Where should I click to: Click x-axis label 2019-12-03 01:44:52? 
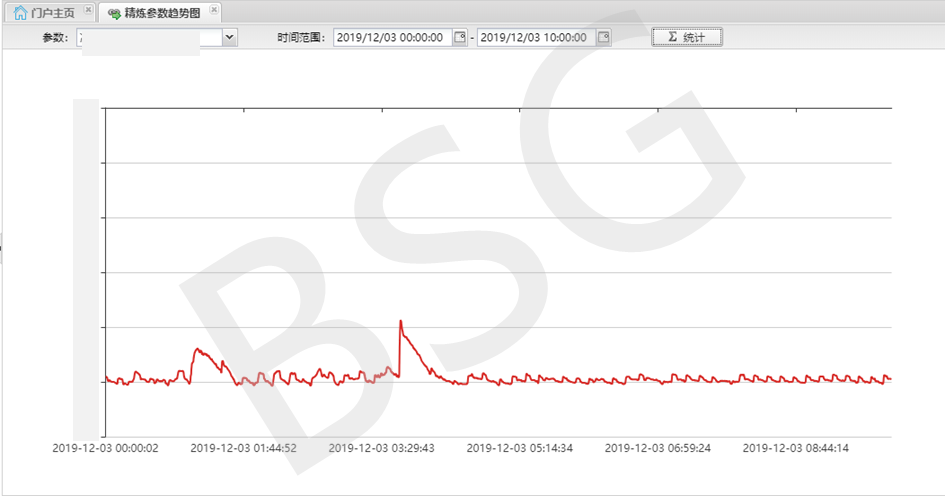(243, 448)
